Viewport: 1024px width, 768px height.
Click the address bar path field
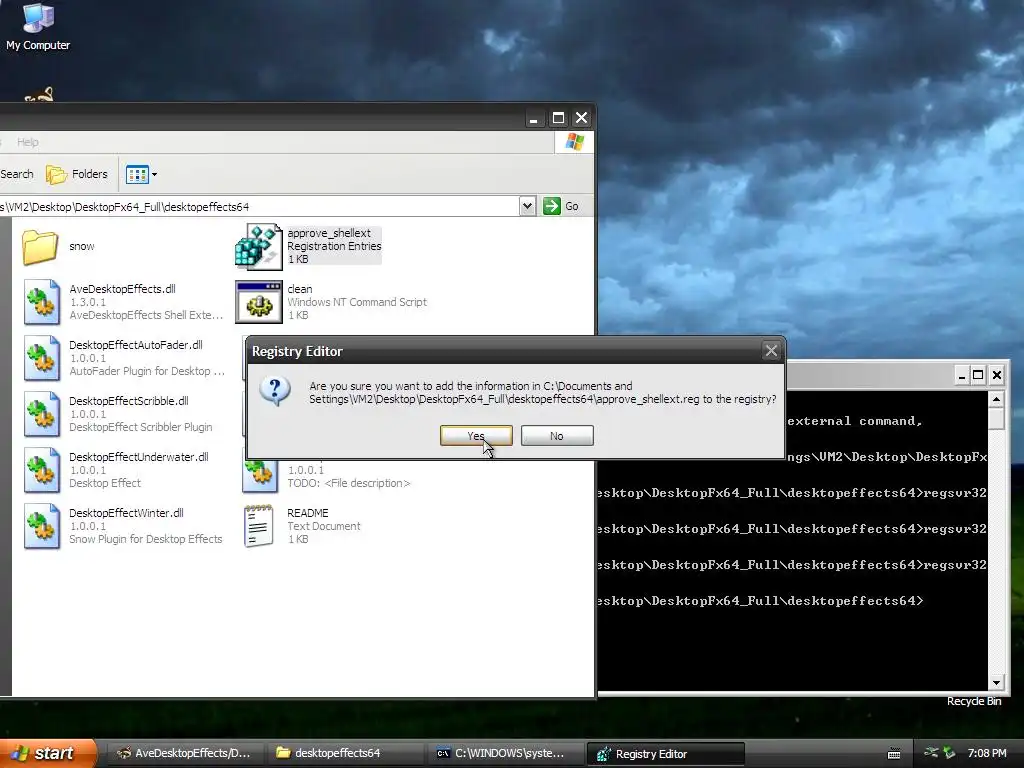(x=260, y=206)
